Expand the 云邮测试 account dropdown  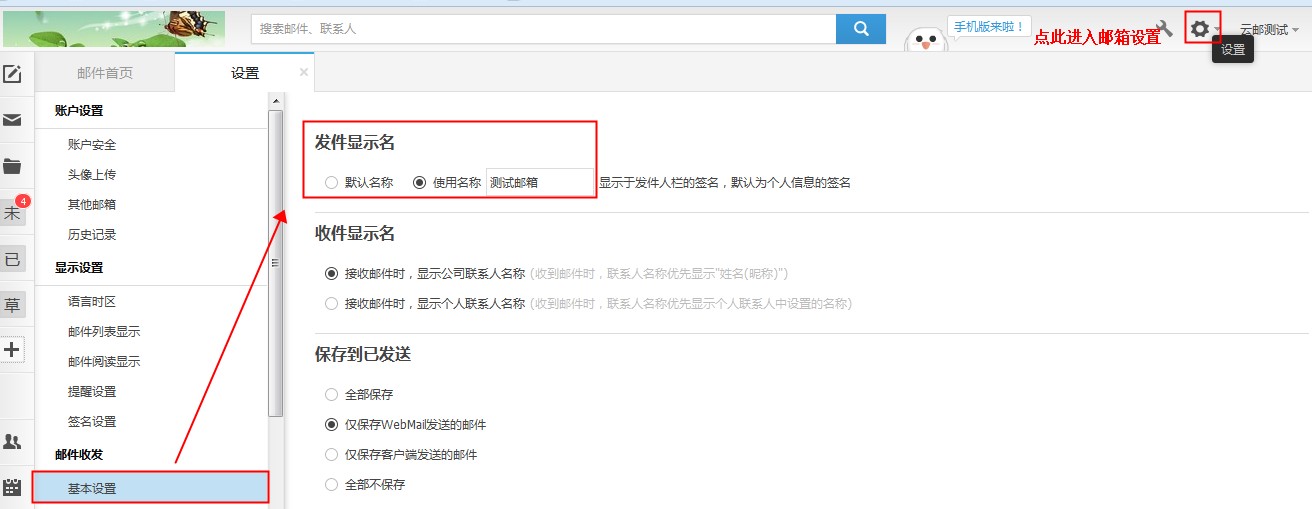(x=1269, y=30)
